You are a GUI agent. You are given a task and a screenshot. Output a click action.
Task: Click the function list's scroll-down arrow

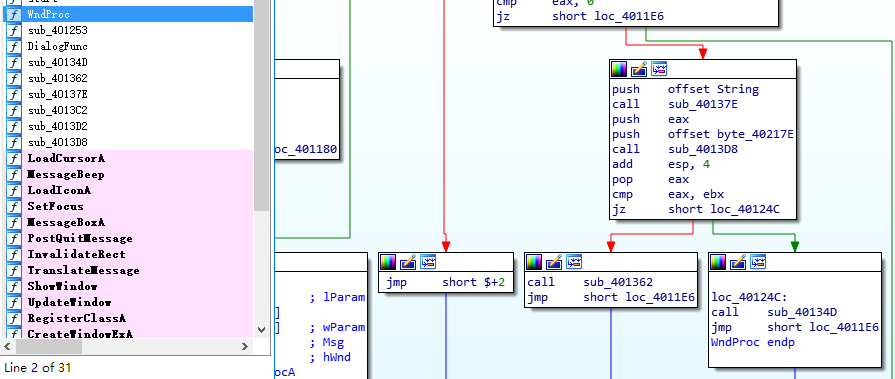pos(261,330)
